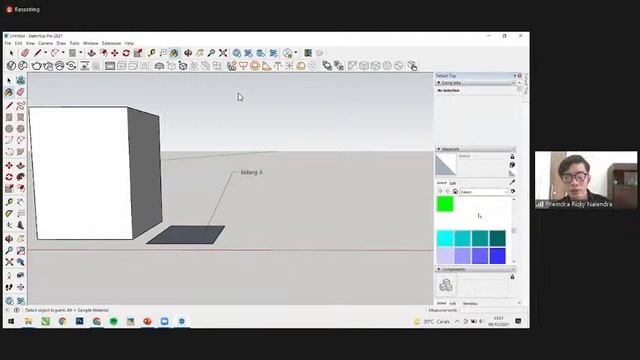Pick the Sample Paint eyedropper in Materials panel
Image resolution: width=640 pixels, height=360 pixels.
[512, 182]
